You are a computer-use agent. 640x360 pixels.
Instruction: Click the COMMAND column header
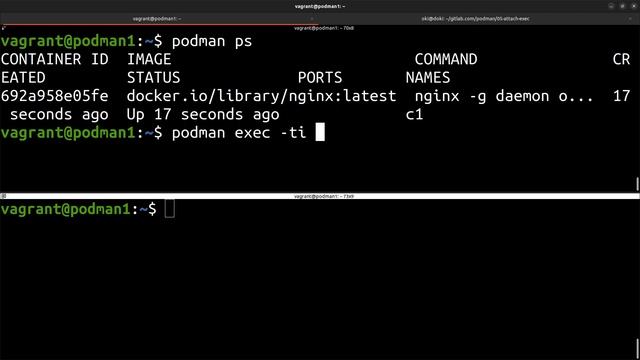(446, 60)
